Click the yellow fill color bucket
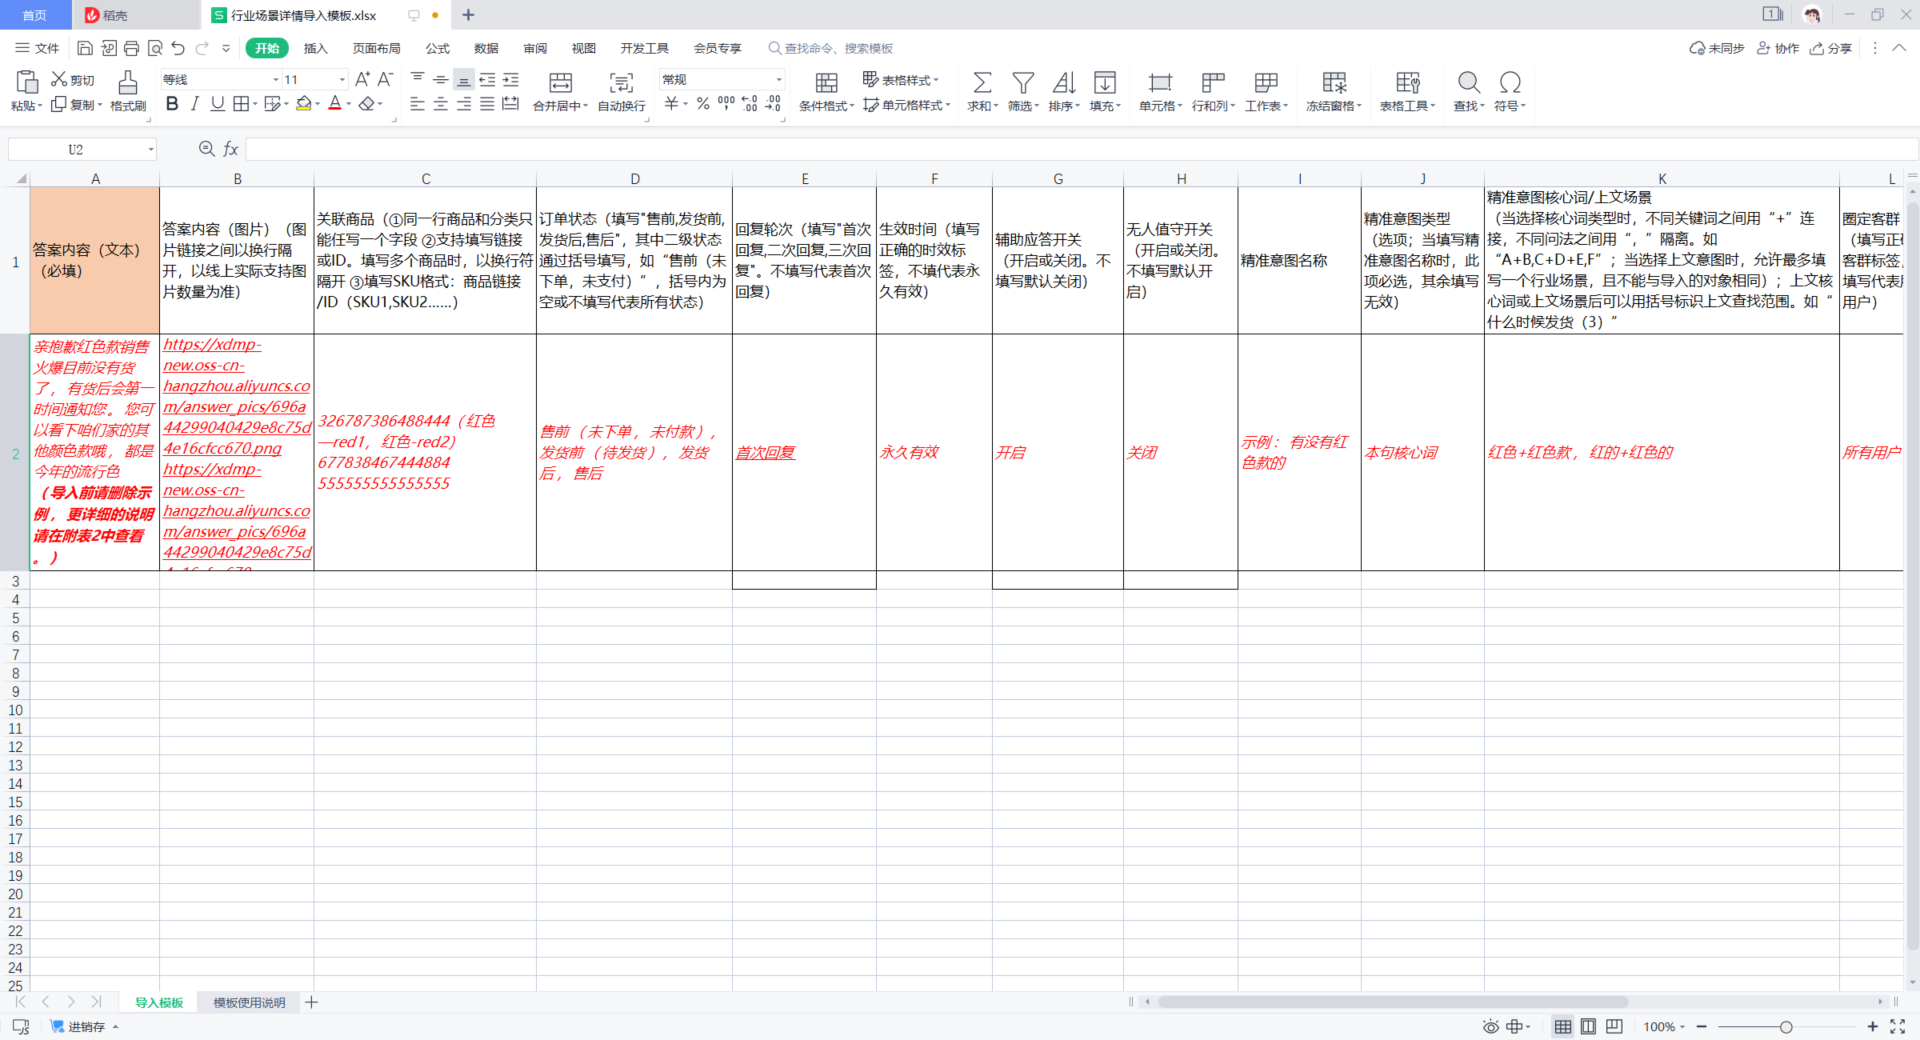Screen dimensions: 1920x1040 [x=303, y=104]
